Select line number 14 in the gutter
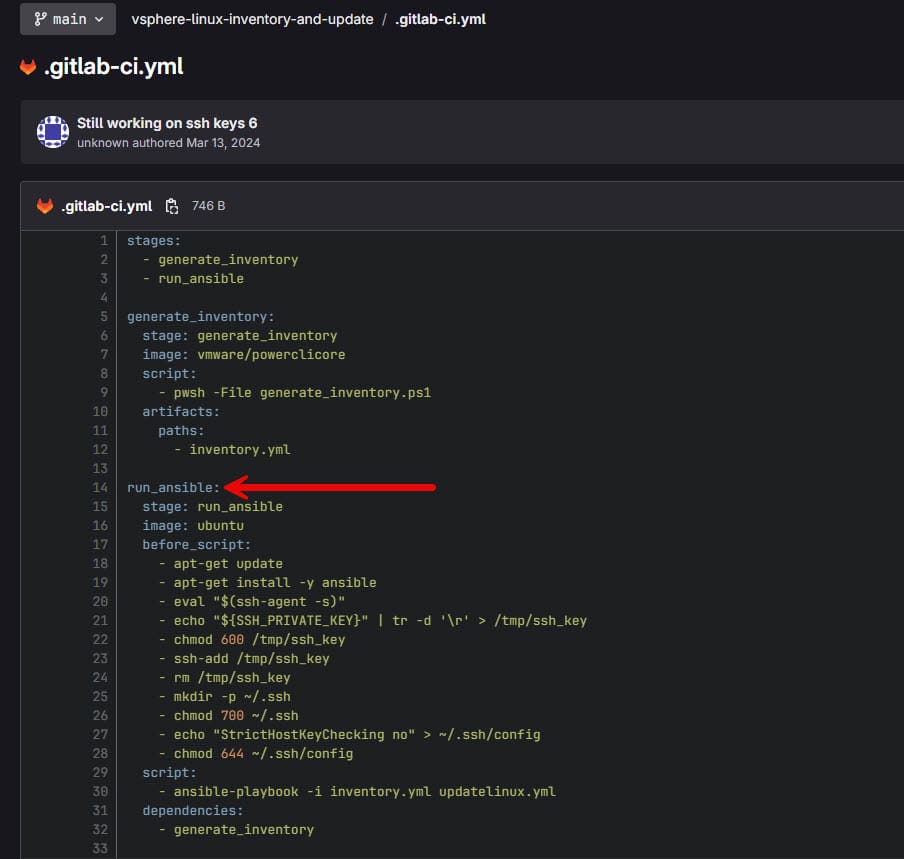Viewport: 904px width, 859px height. 100,488
